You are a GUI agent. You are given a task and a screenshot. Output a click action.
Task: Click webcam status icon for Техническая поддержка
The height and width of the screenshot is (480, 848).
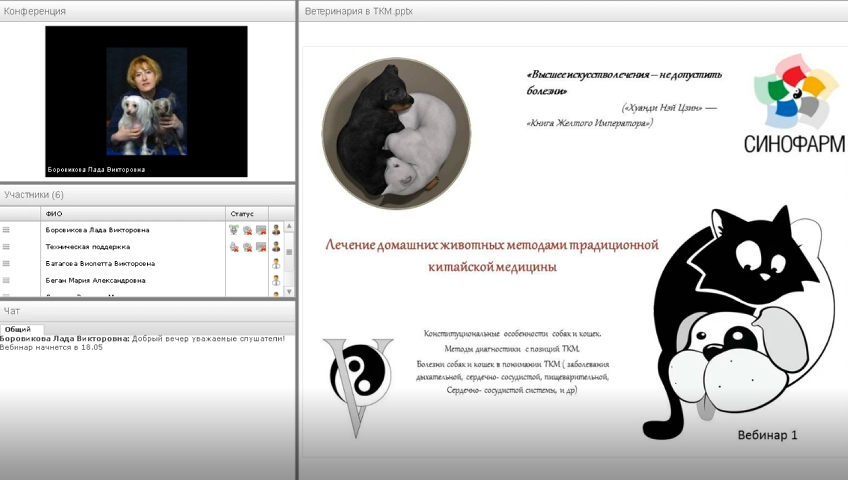pos(247,247)
